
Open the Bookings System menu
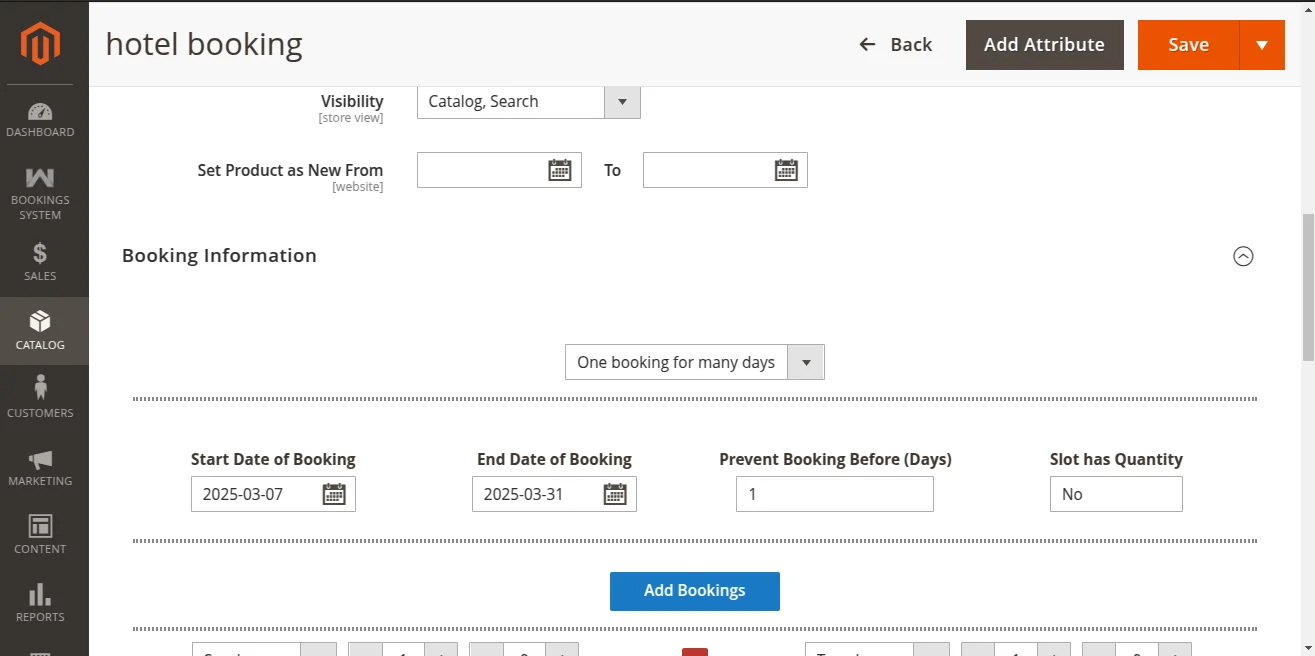(40, 193)
